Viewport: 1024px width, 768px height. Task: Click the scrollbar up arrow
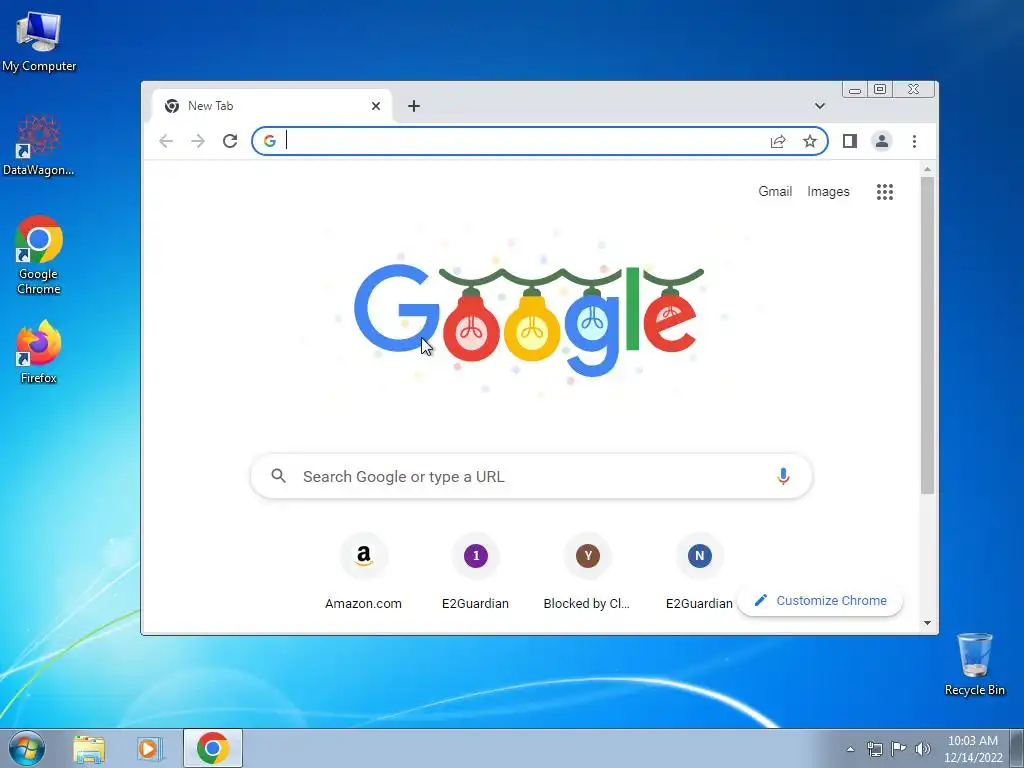point(927,170)
